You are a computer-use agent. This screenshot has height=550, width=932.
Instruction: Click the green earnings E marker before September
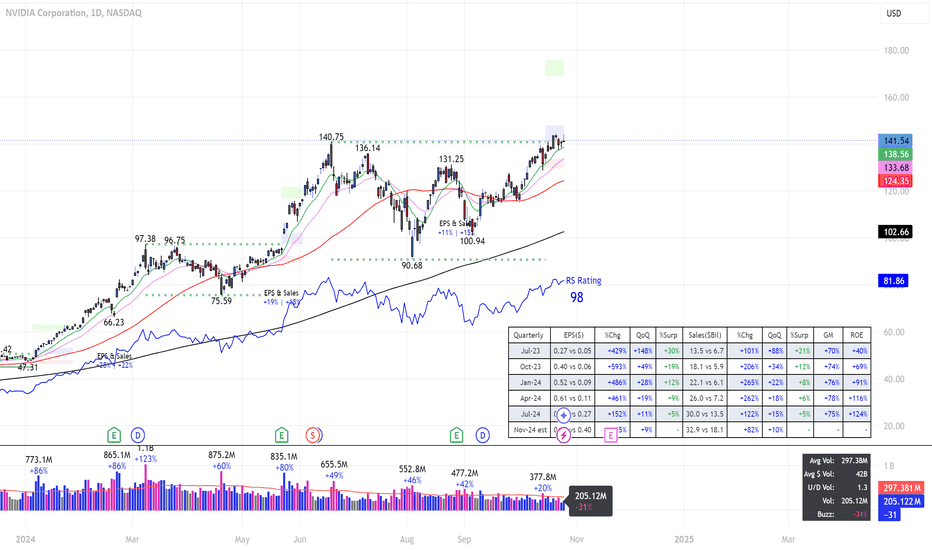click(x=456, y=435)
